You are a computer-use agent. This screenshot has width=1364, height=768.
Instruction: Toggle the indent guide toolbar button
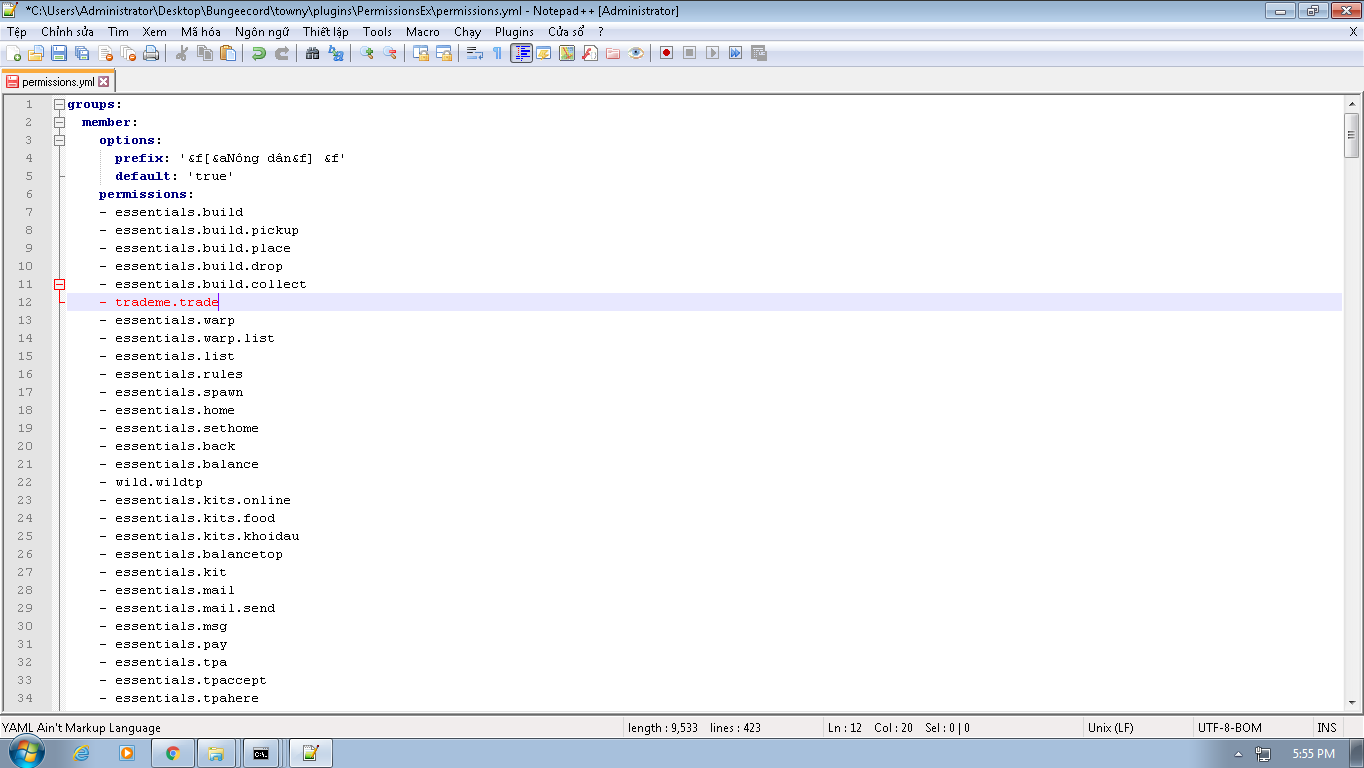[521, 53]
